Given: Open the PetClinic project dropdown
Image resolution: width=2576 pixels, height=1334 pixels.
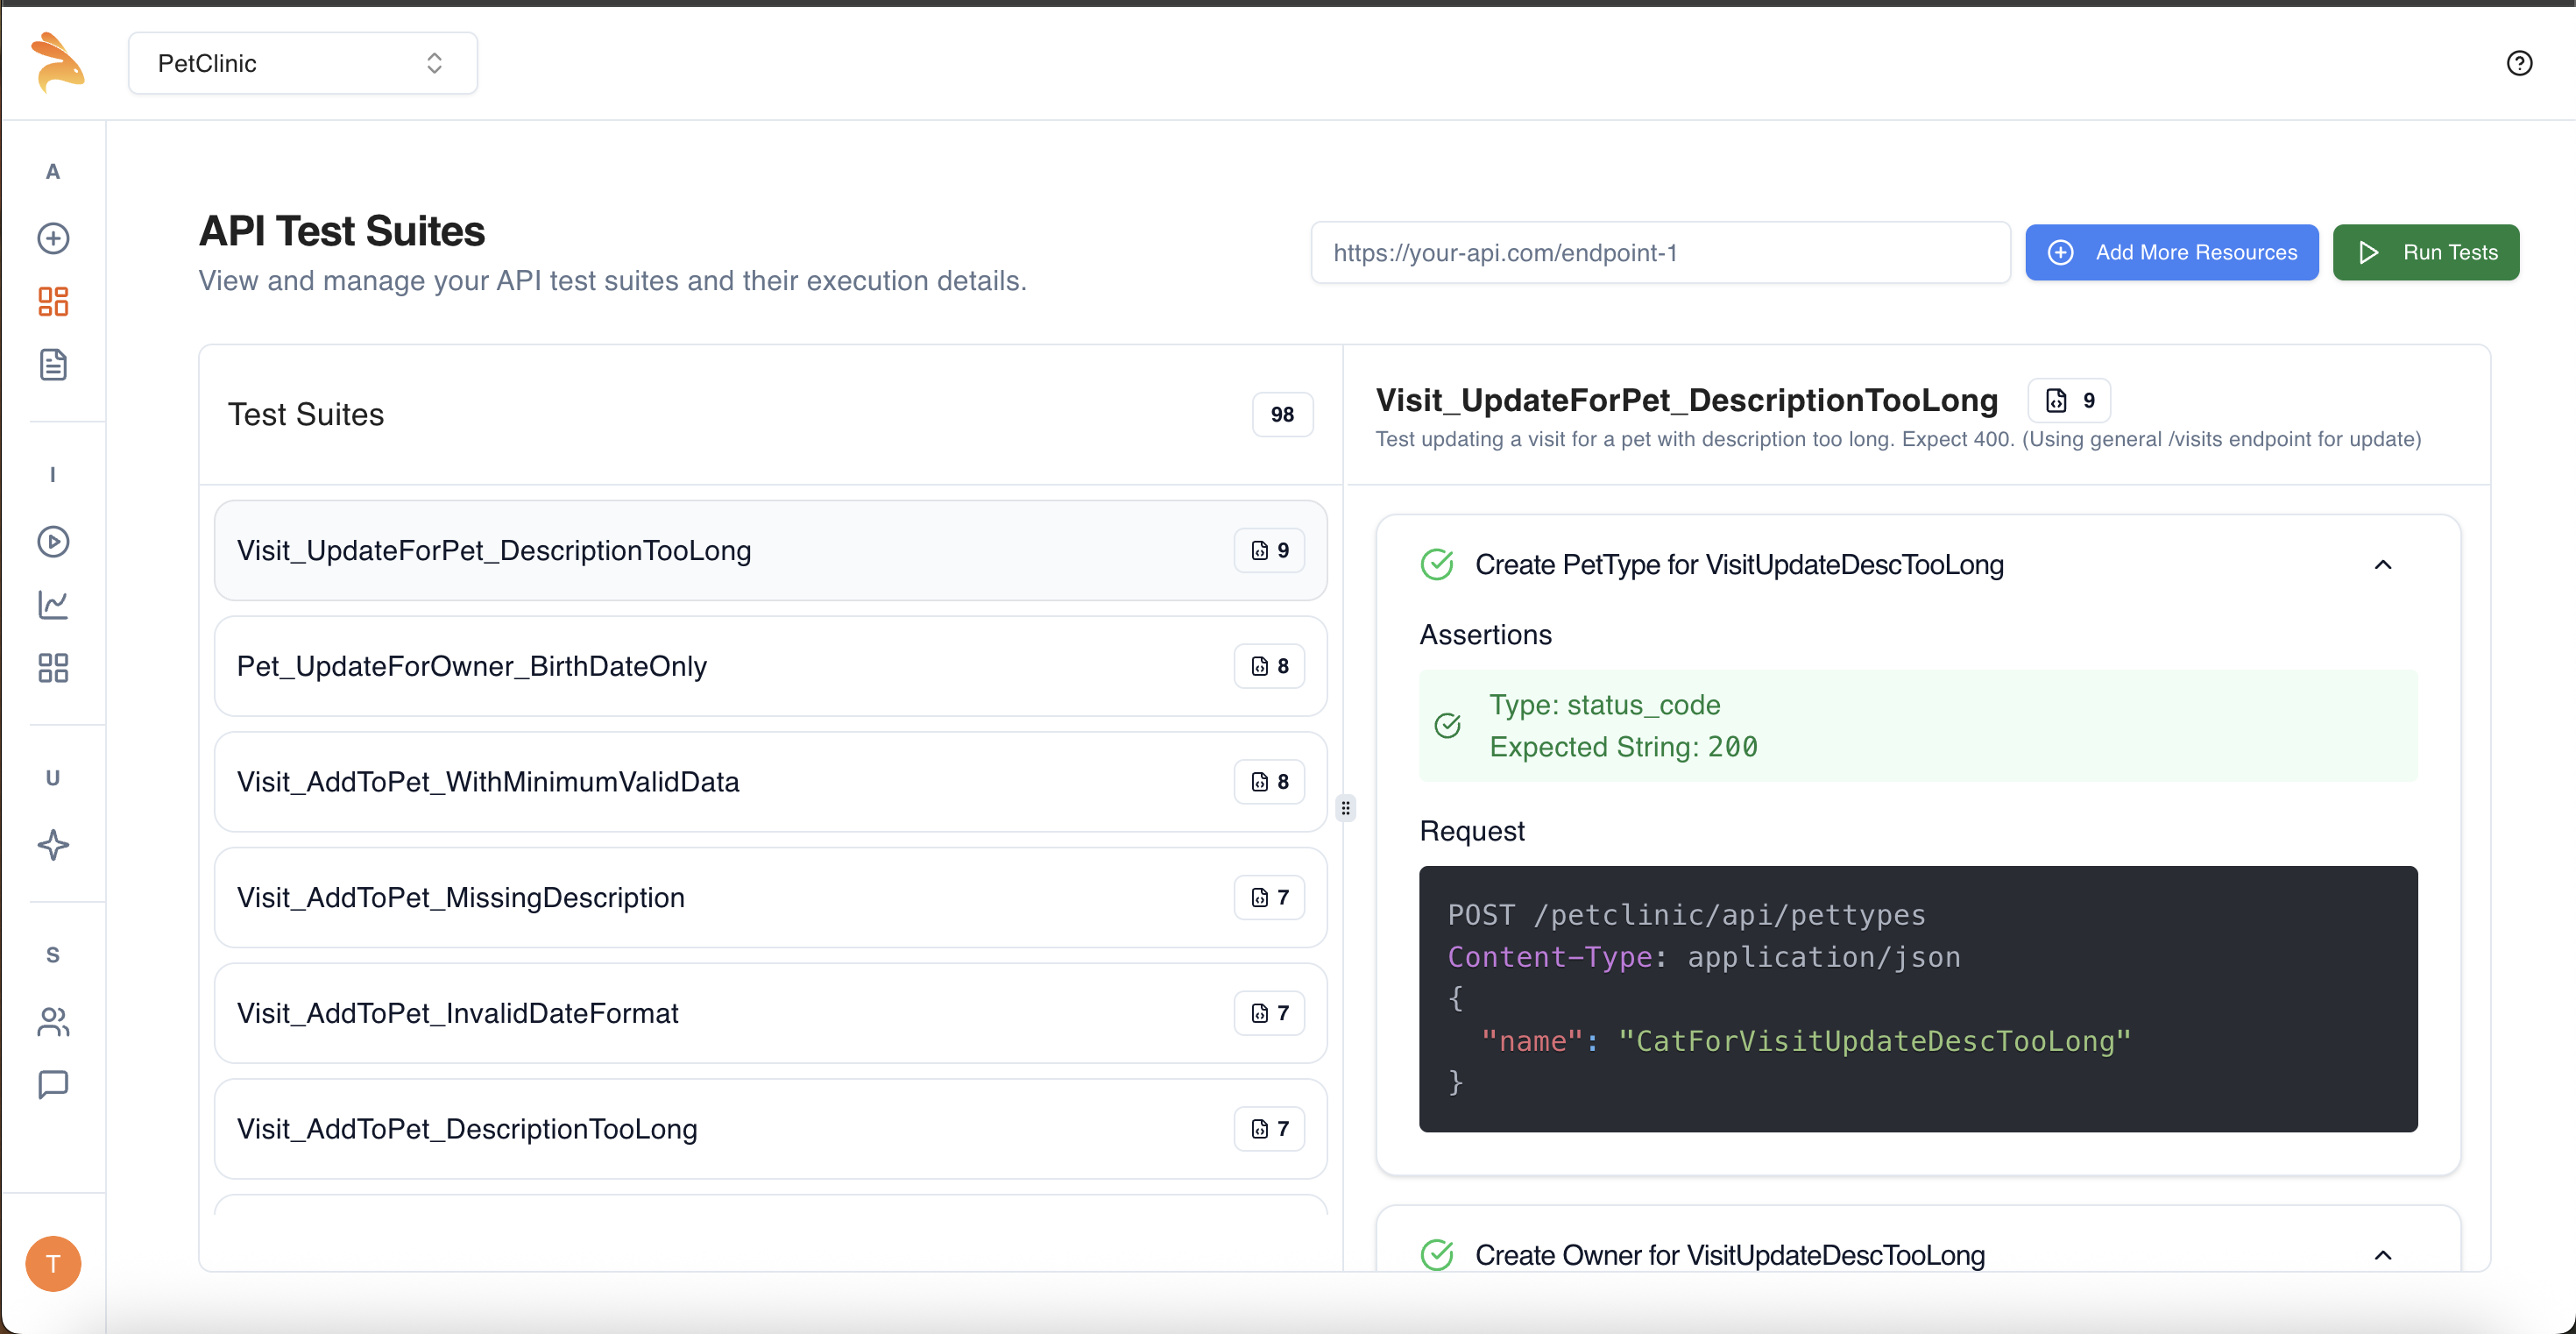Looking at the screenshot, I should click(303, 63).
